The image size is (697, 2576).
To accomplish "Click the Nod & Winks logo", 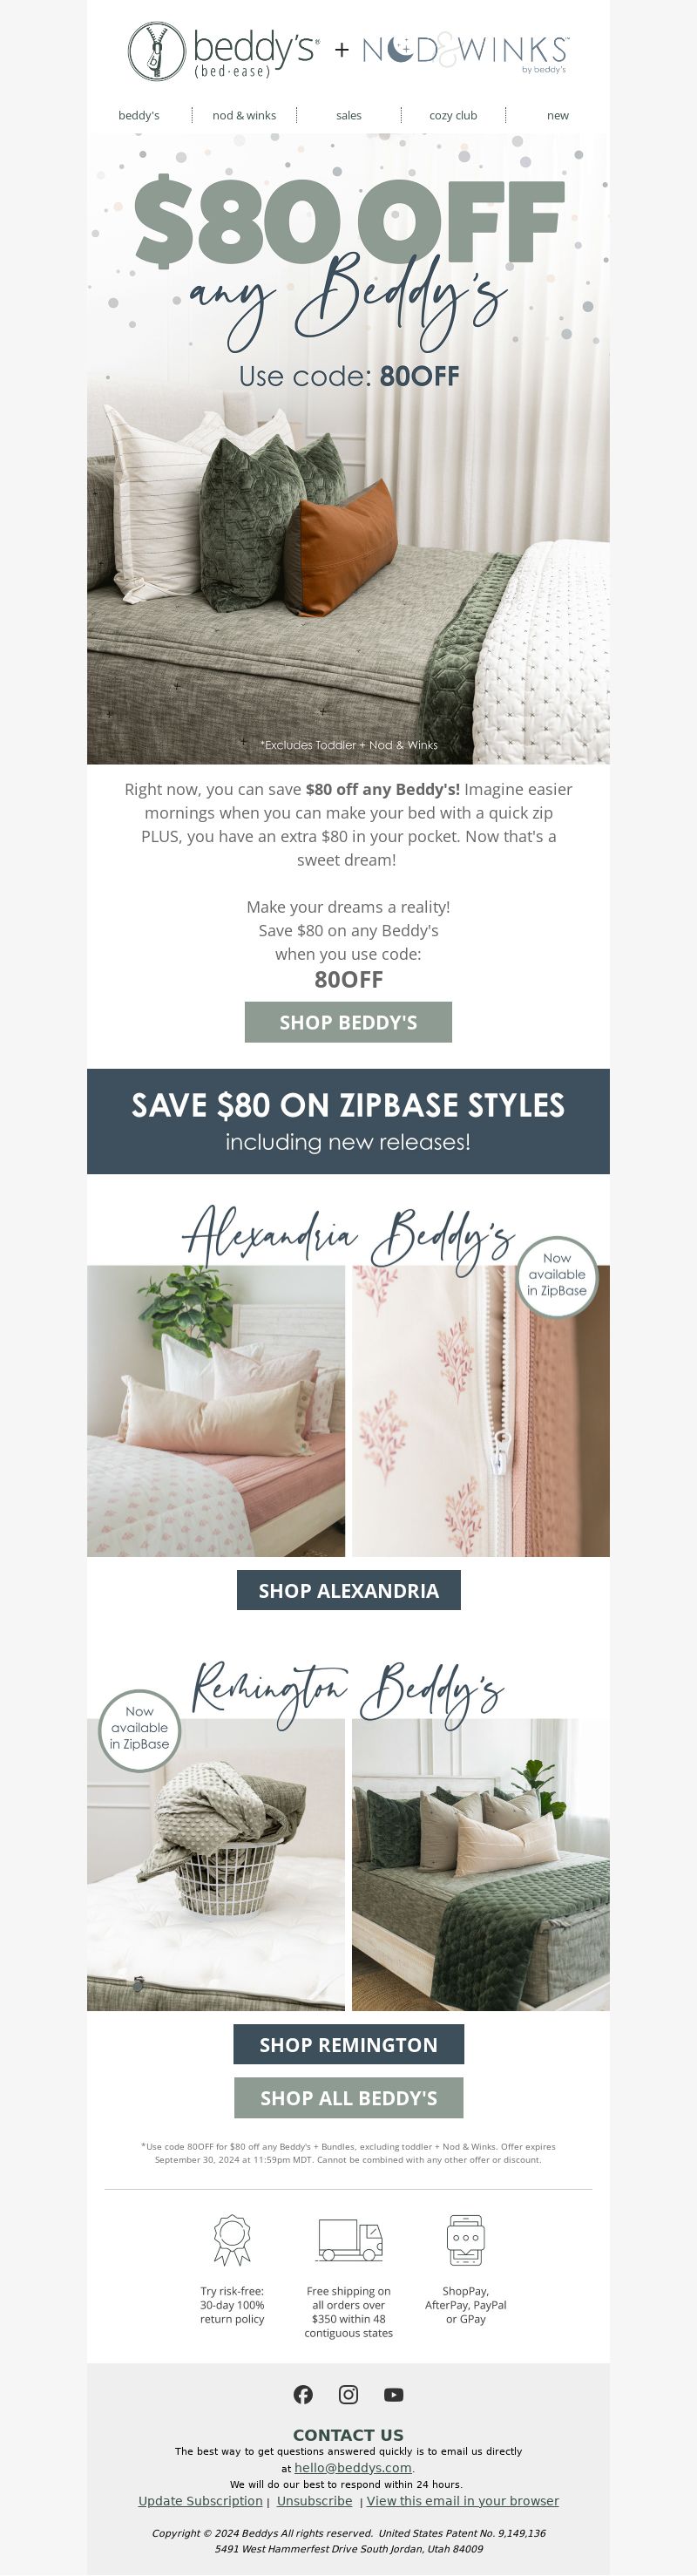I will (x=465, y=51).
